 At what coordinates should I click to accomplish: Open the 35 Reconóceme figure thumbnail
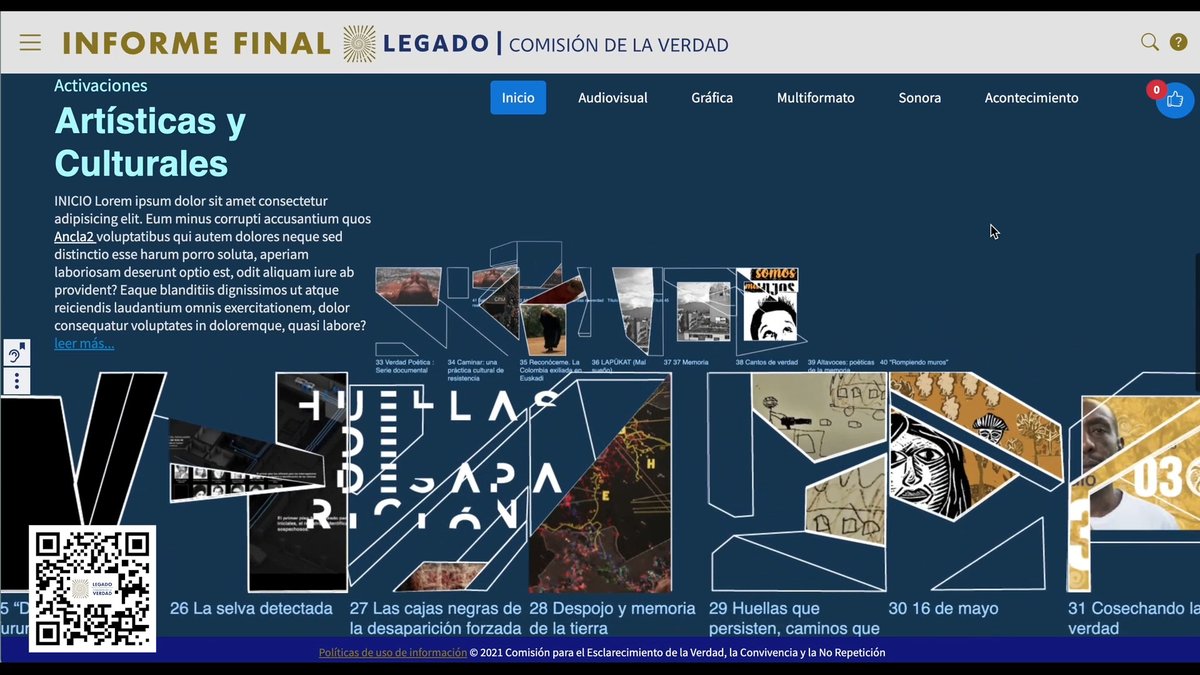point(546,328)
